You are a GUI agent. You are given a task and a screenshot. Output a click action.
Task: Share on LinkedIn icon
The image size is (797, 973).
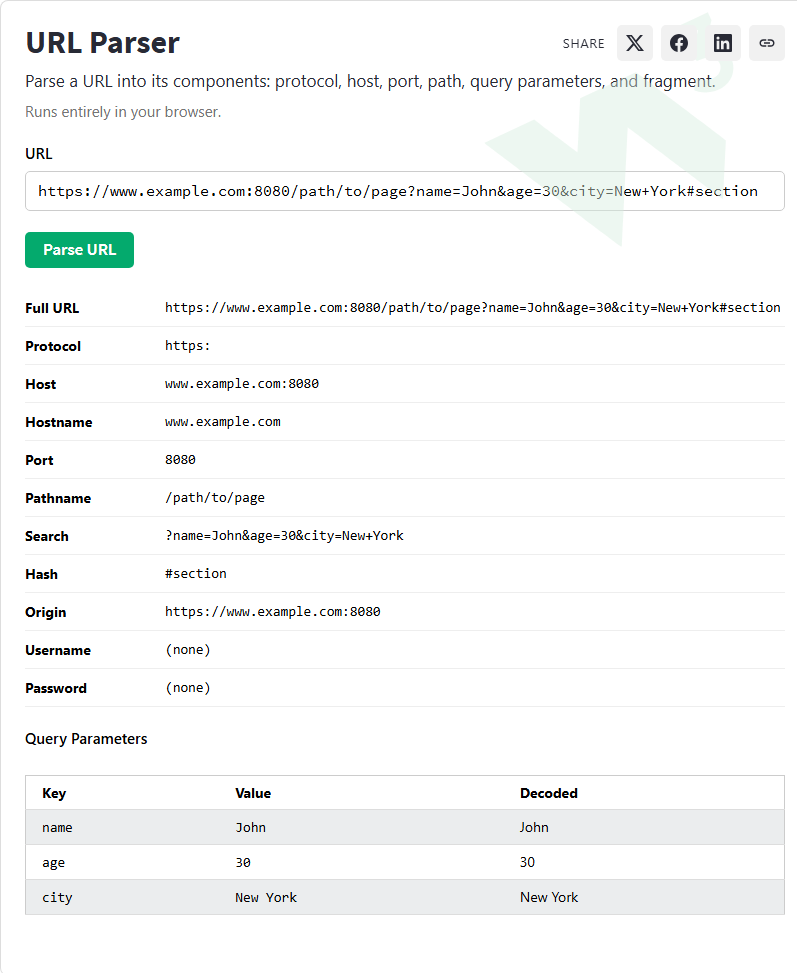(x=723, y=43)
